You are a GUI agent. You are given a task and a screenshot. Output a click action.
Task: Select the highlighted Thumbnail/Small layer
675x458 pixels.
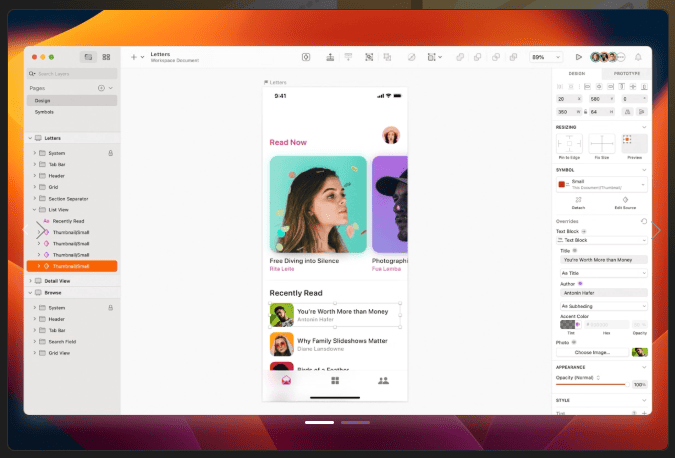(72, 266)
